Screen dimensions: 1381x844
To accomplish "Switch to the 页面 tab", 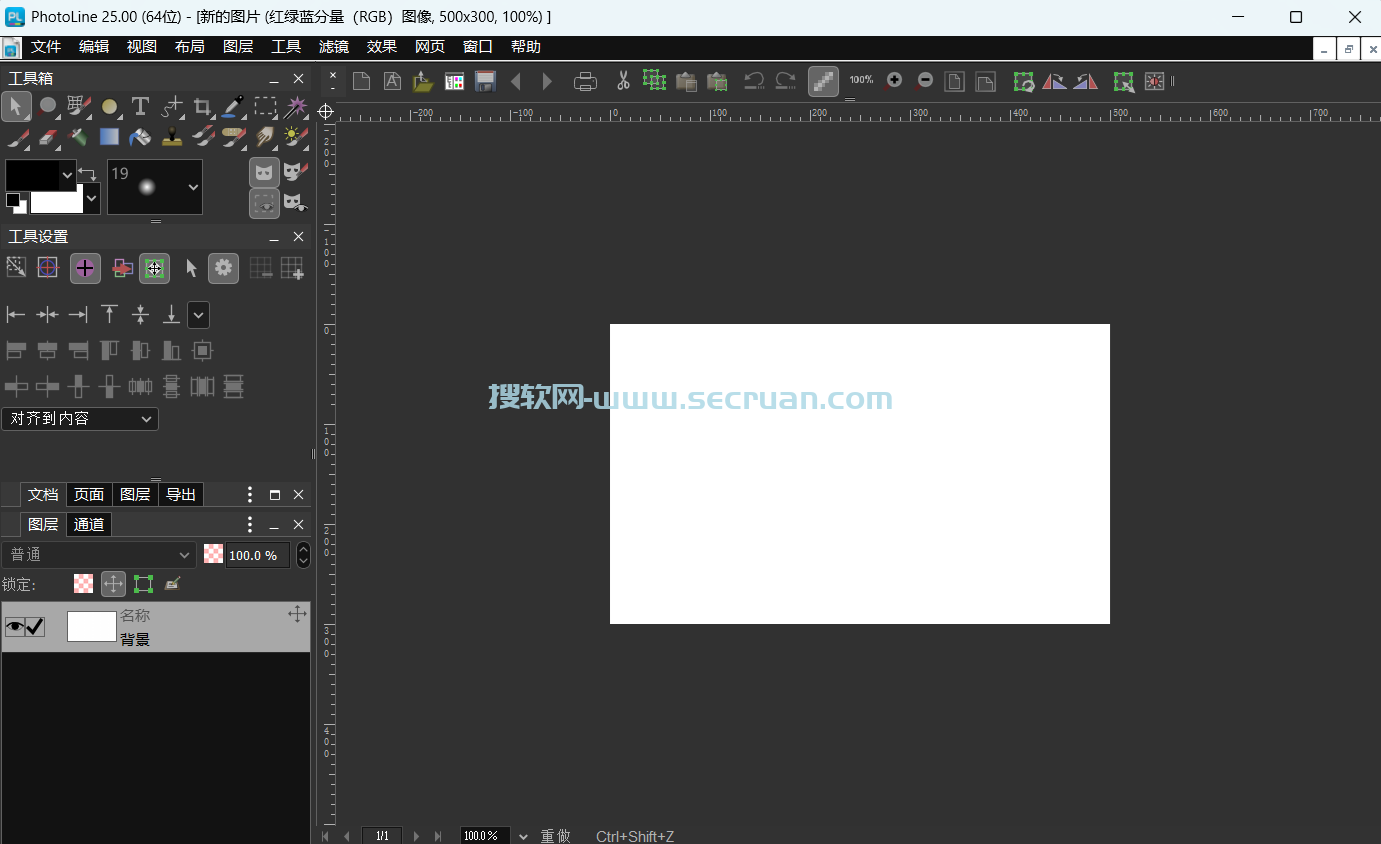I will click(89, 494).
